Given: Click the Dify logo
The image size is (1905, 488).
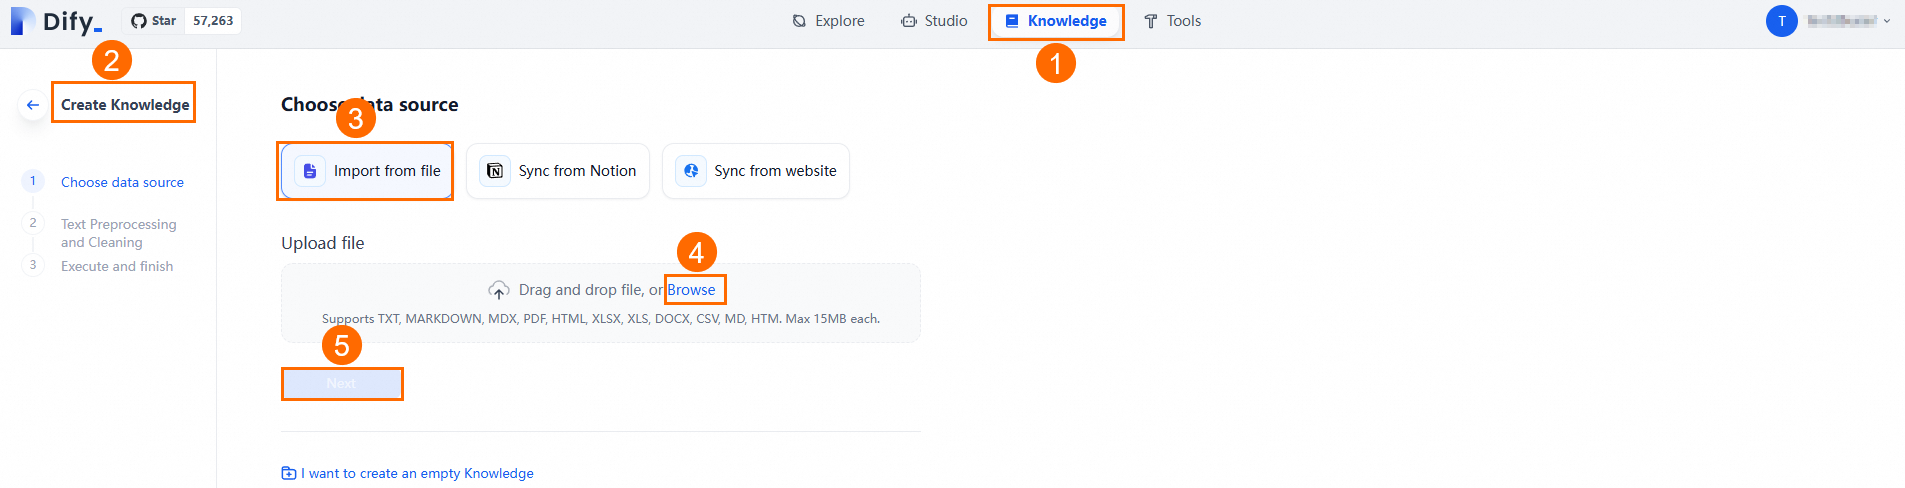Looking at the screenshot, I should click(56, 21).
